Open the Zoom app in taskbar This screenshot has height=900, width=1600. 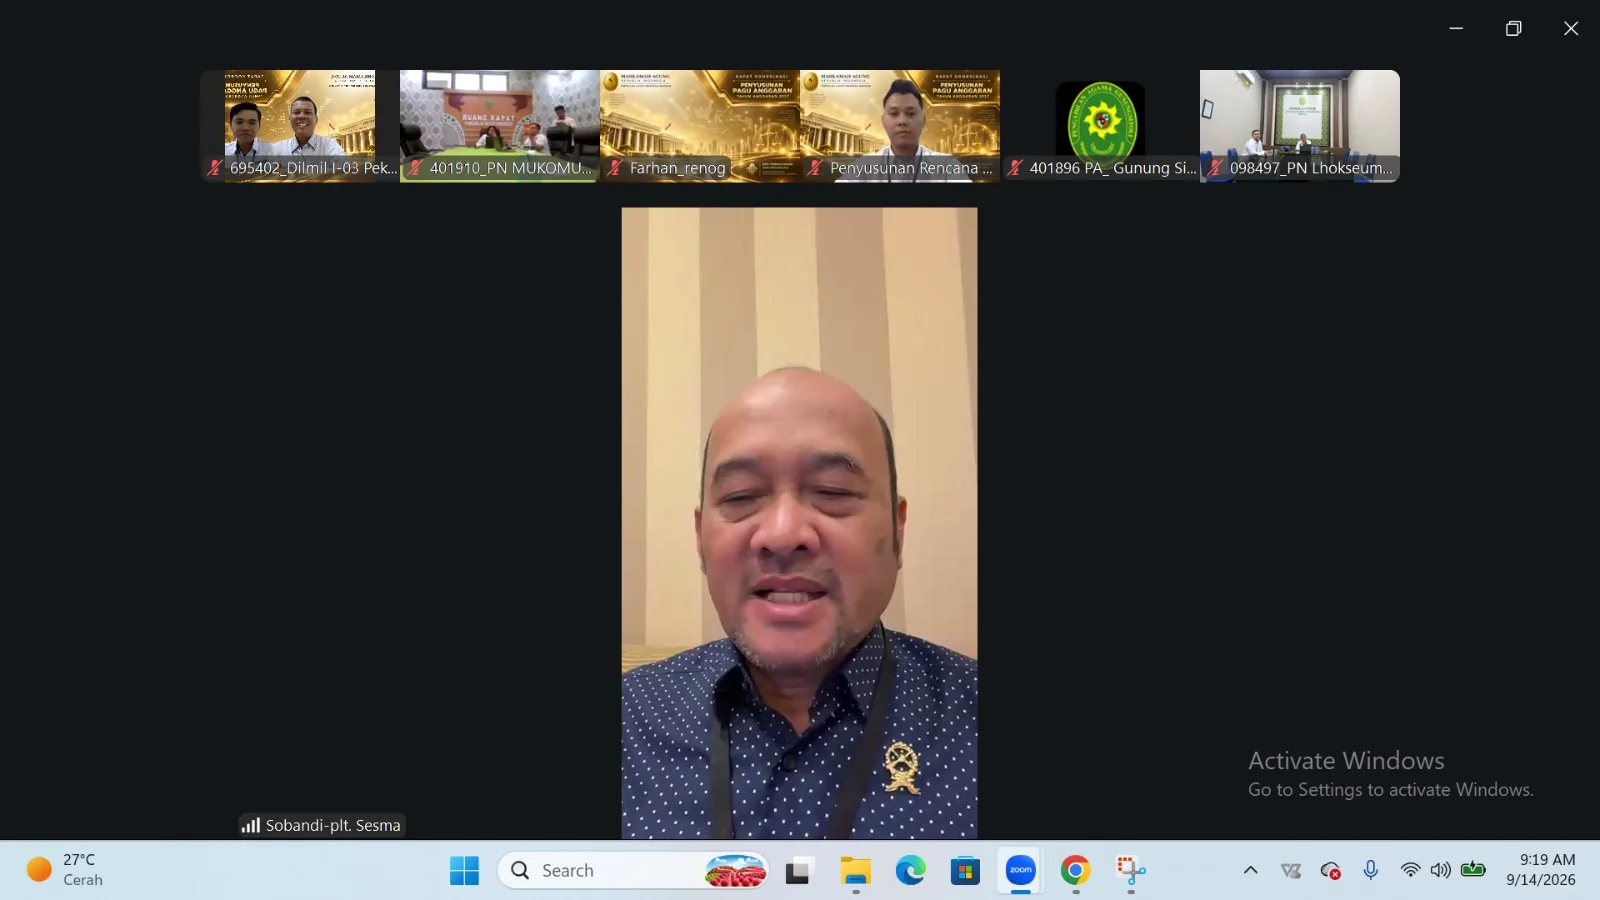coord(1020,870)
